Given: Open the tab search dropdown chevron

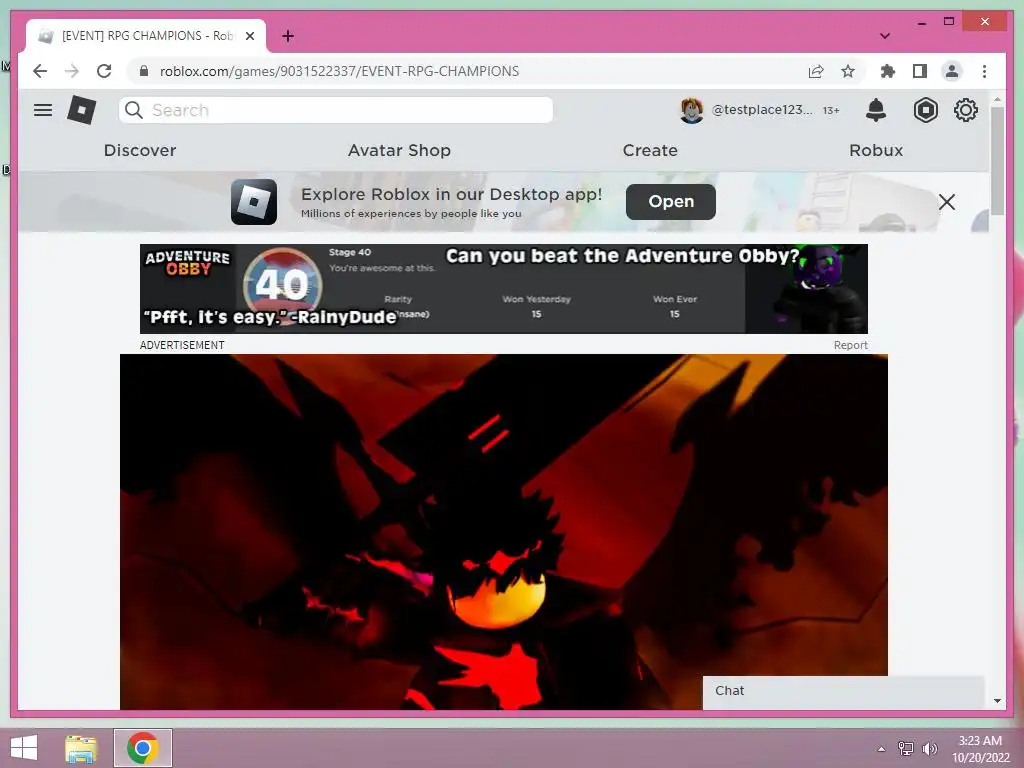Looking at the screenshot, I should pyautogui.click(x=885, y=36).
